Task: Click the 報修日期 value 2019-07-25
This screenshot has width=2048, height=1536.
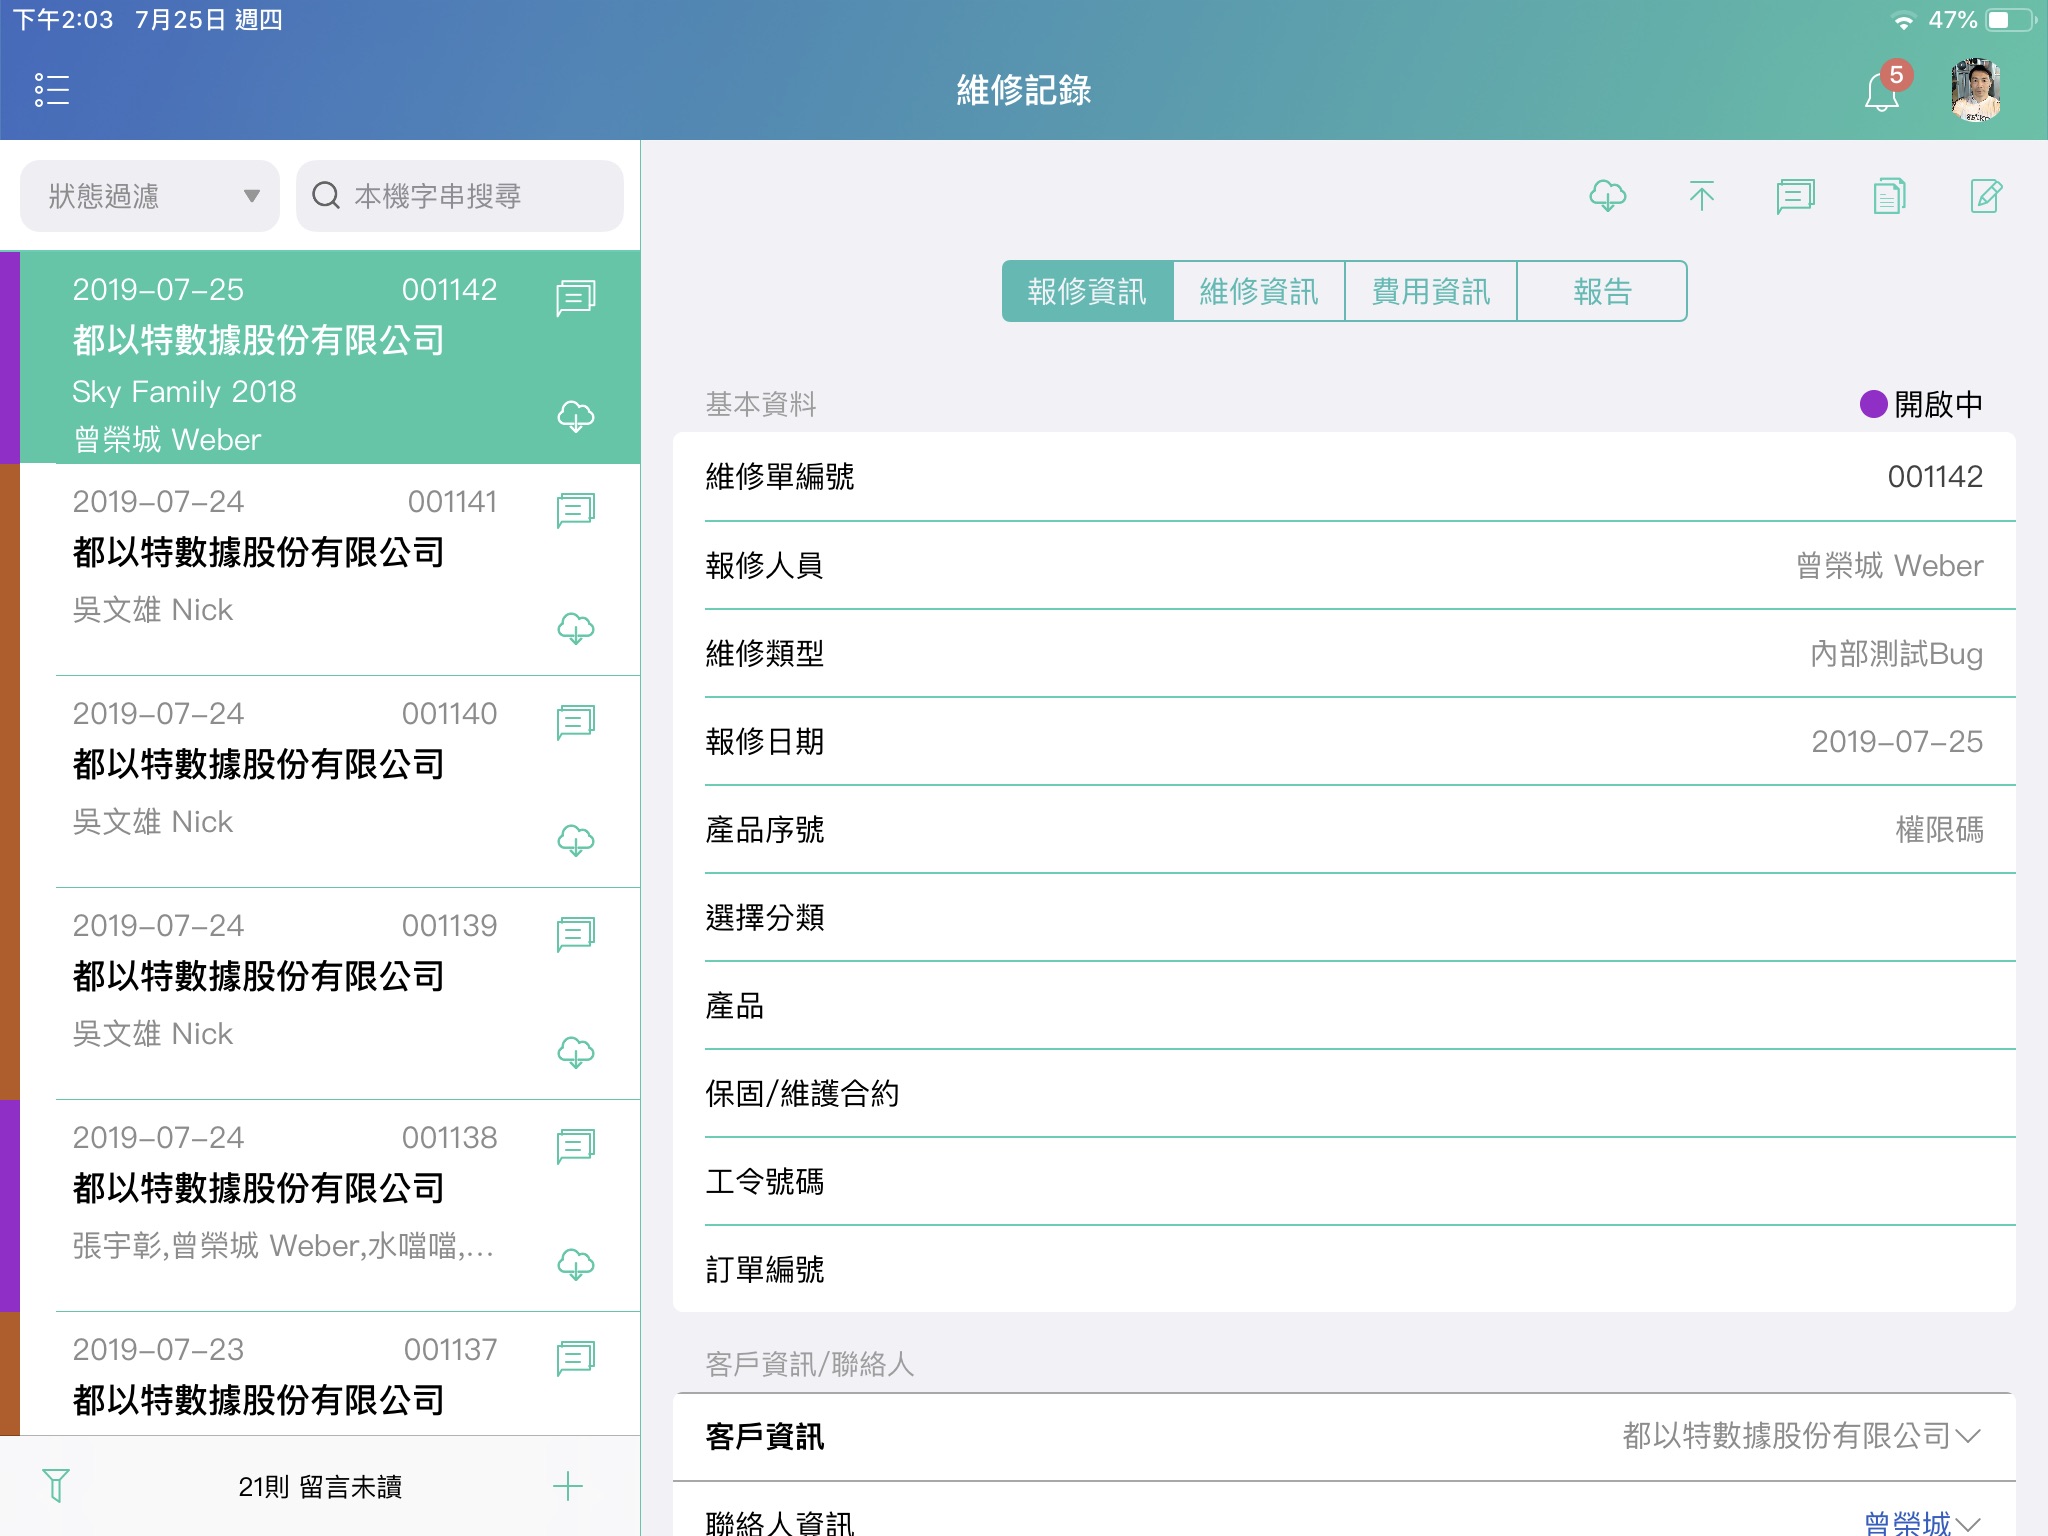Action: click(1897, 741)
